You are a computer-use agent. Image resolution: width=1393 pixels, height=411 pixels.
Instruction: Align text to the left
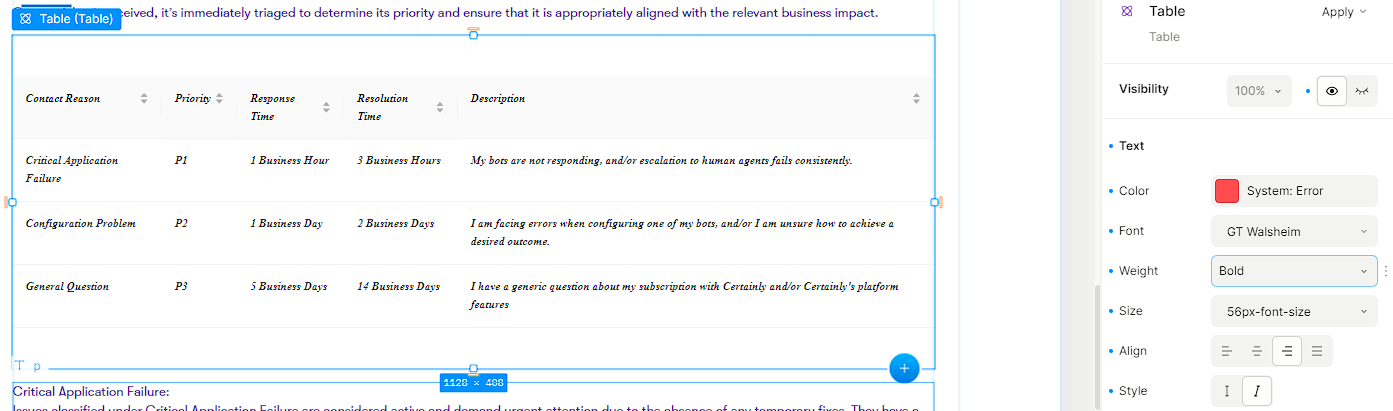point(1226,351)
